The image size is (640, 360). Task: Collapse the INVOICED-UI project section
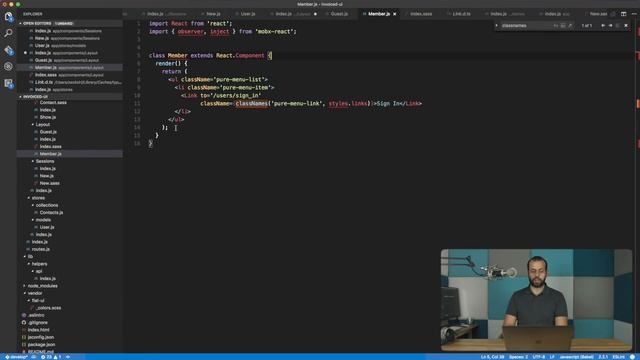coord(70,96)
